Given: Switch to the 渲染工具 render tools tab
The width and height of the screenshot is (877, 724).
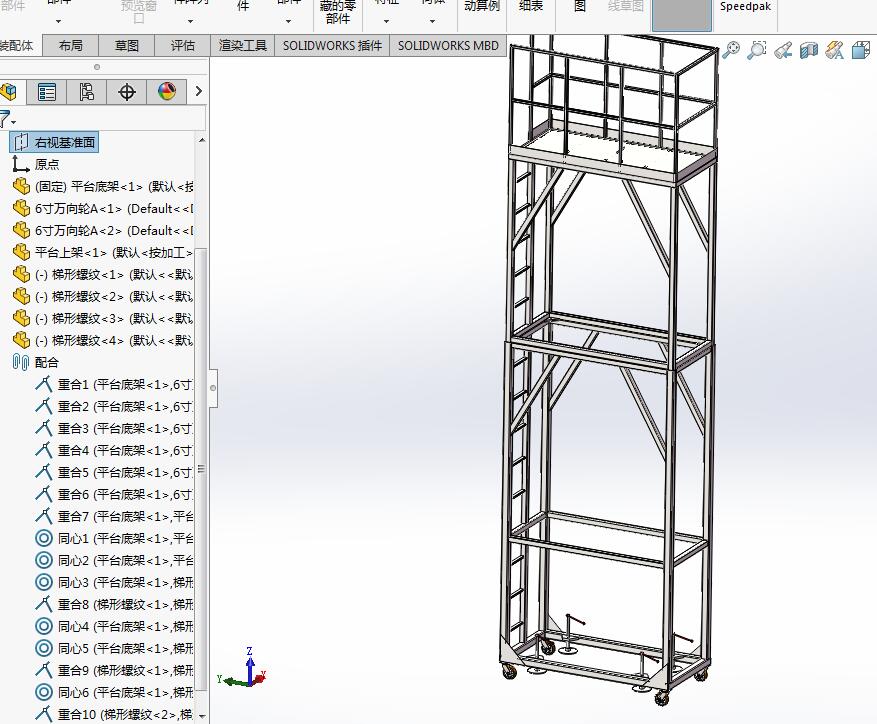Looking at the screenshot, I should [243, 45].
